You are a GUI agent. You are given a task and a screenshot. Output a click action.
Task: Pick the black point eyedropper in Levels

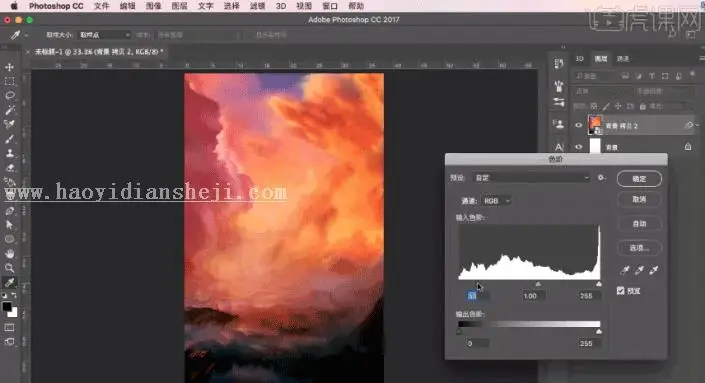coord(625,270)
